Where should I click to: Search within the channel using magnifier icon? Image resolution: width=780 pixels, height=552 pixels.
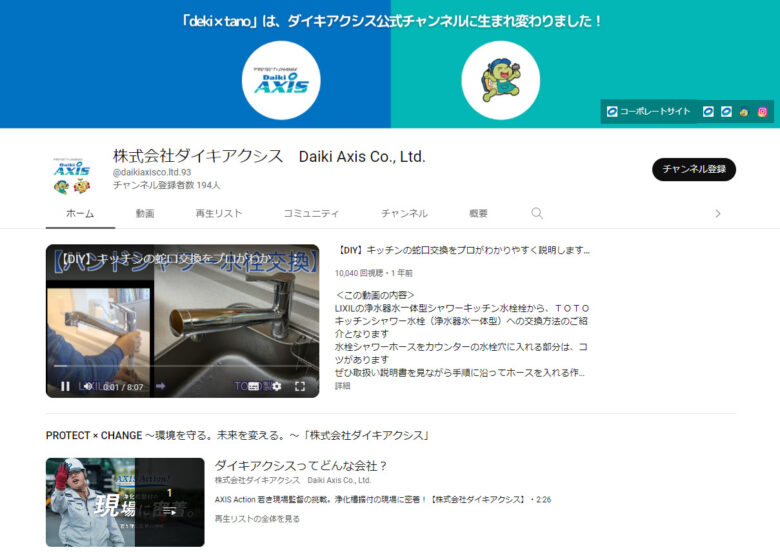537,213
